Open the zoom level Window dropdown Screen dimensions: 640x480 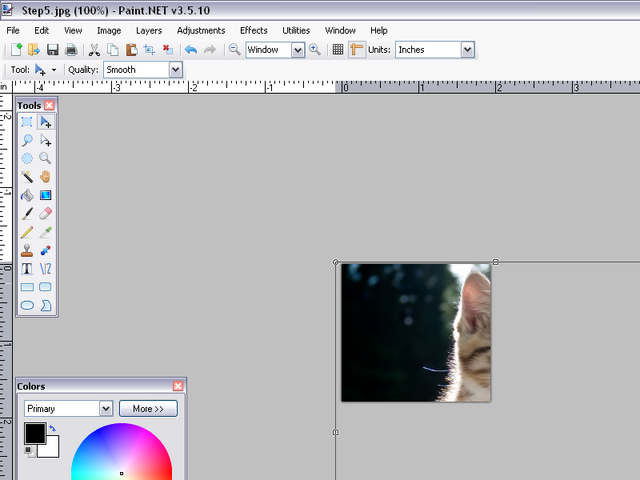[298, 50]
